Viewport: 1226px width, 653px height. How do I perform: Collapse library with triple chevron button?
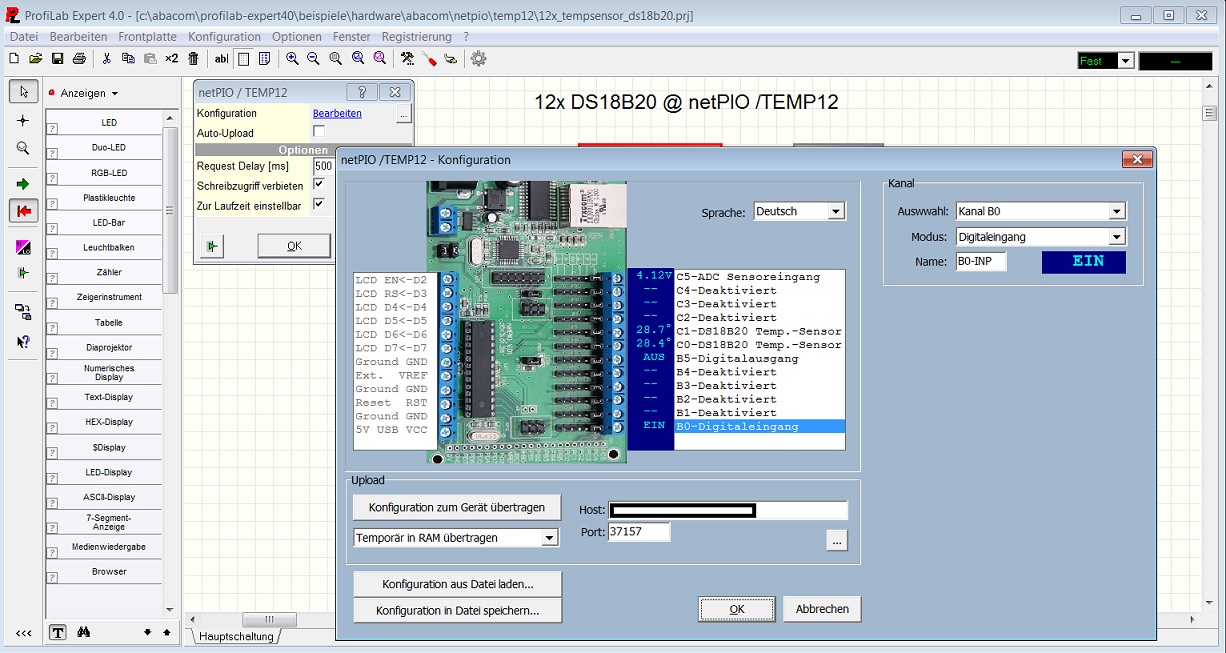[23, 633]
